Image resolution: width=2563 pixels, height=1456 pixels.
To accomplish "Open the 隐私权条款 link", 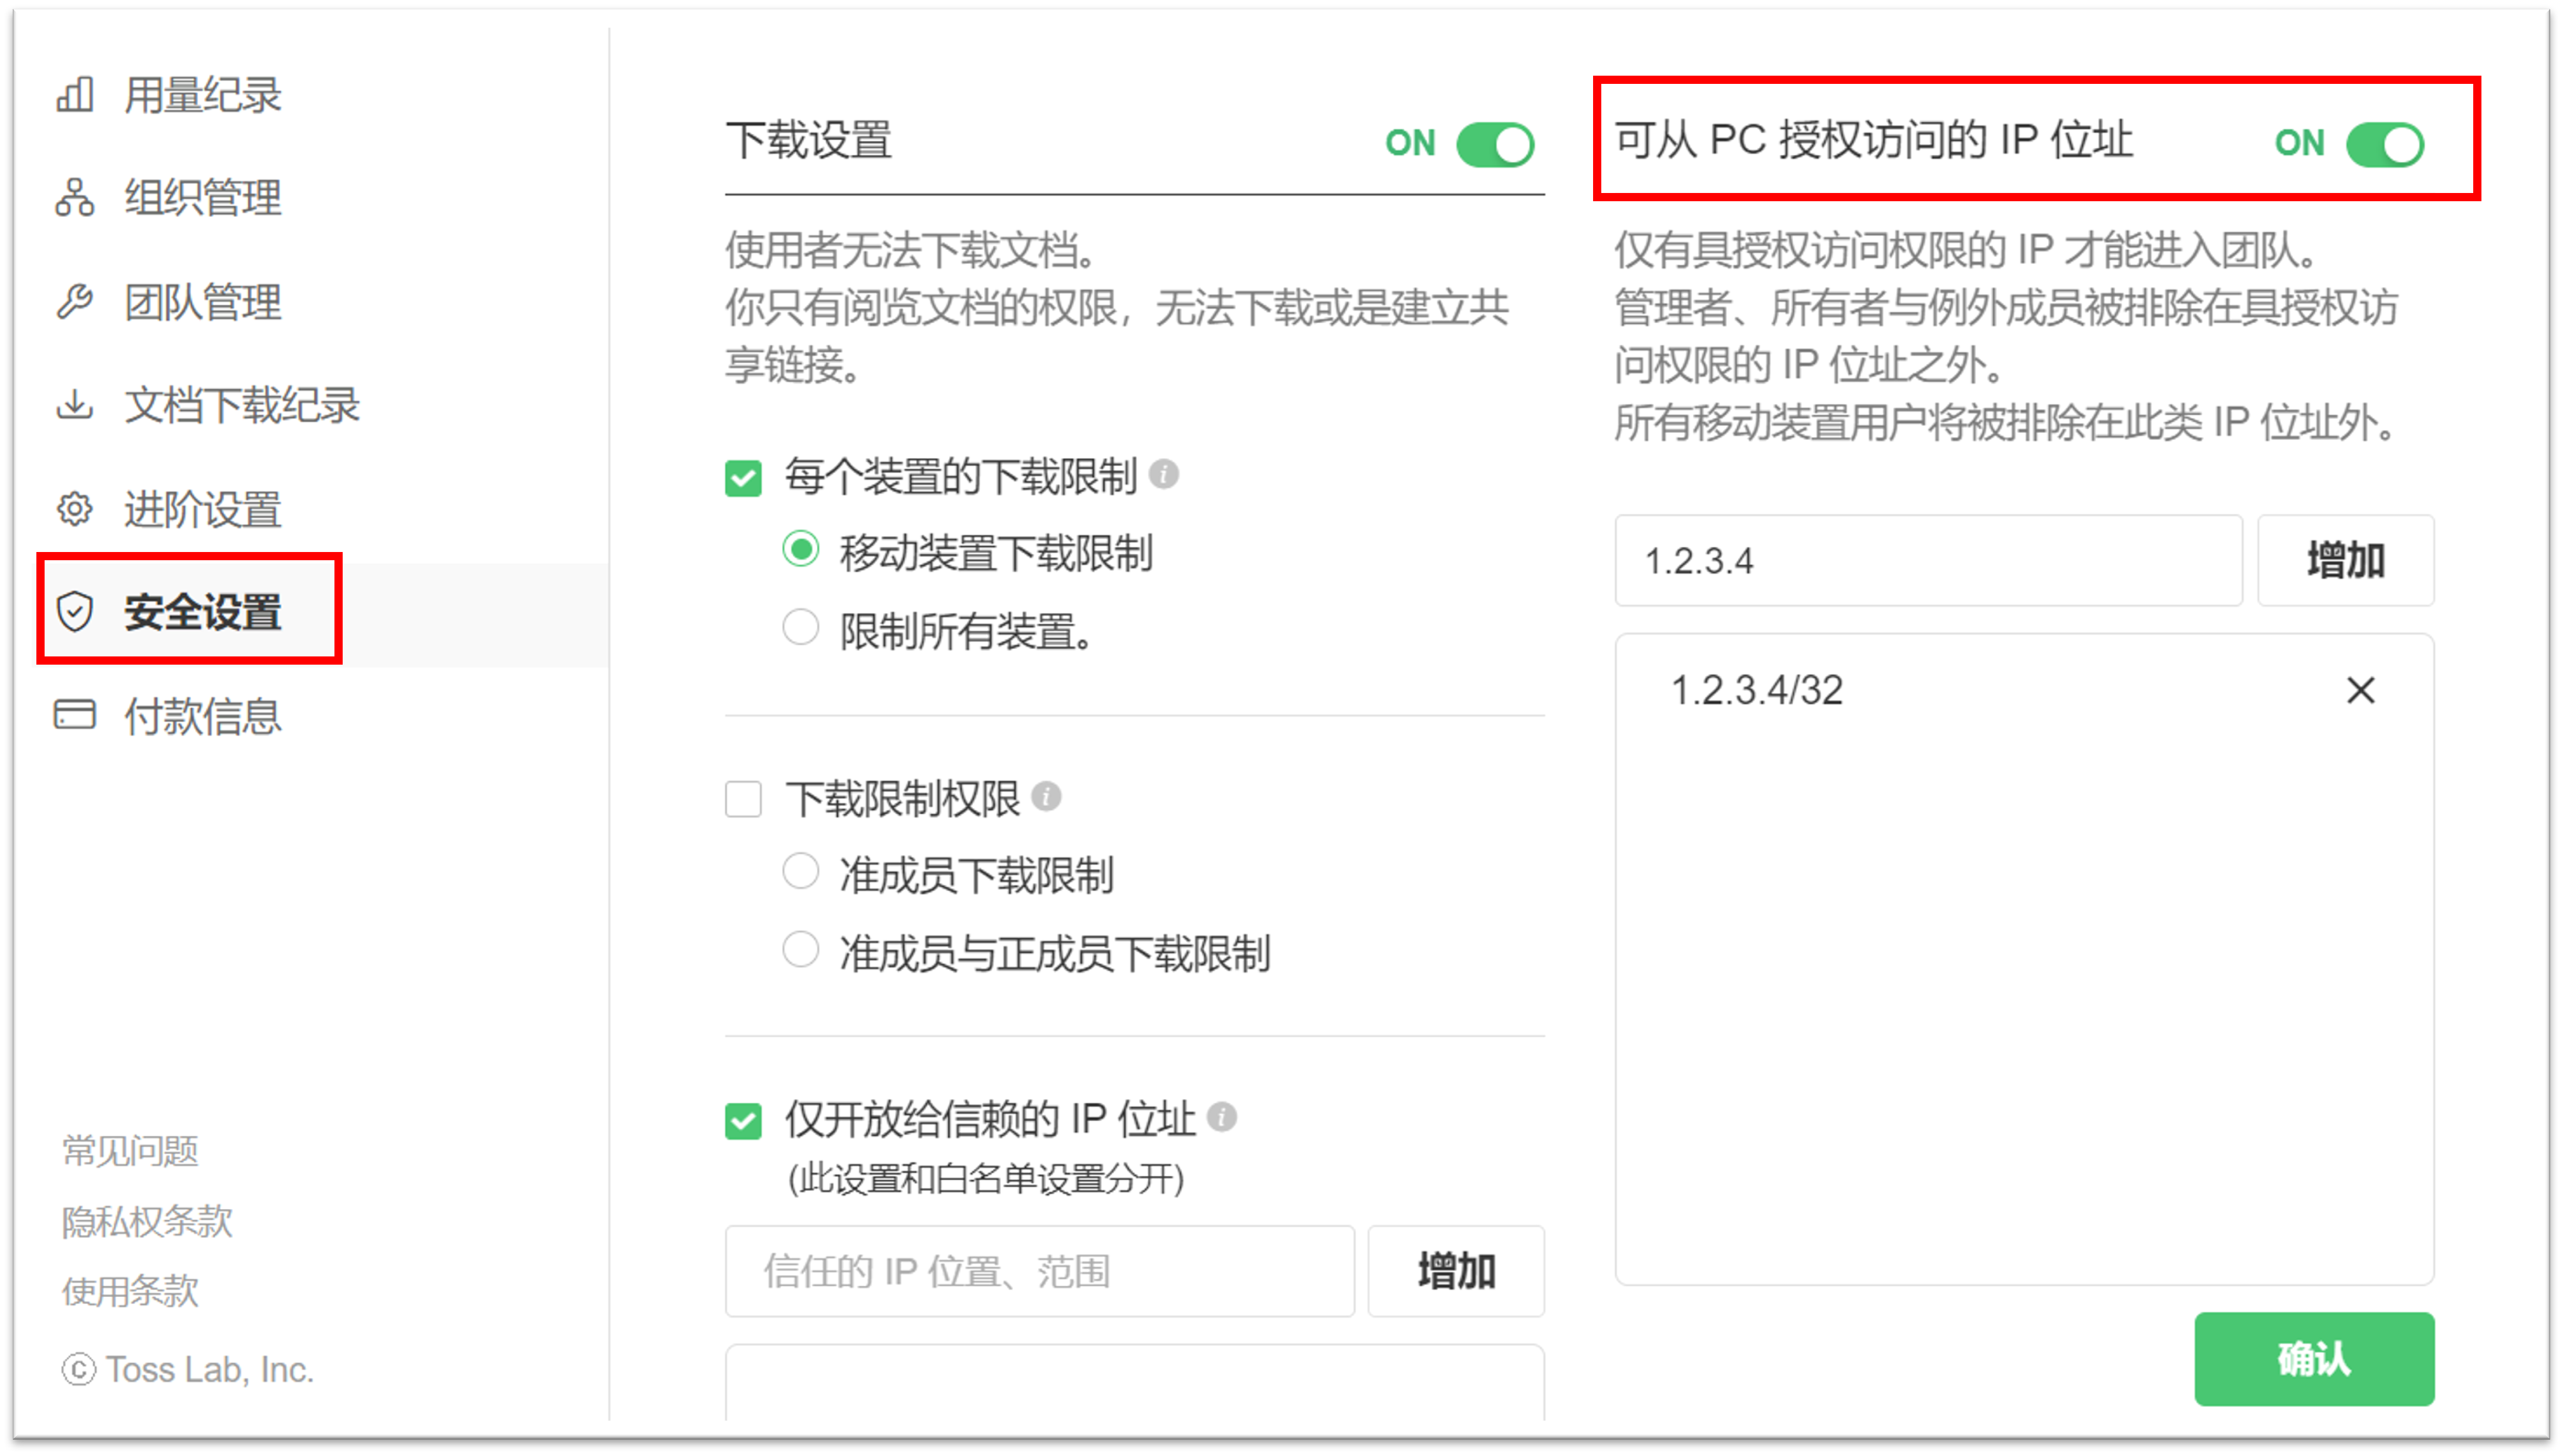I will (x=147, y=1221).
